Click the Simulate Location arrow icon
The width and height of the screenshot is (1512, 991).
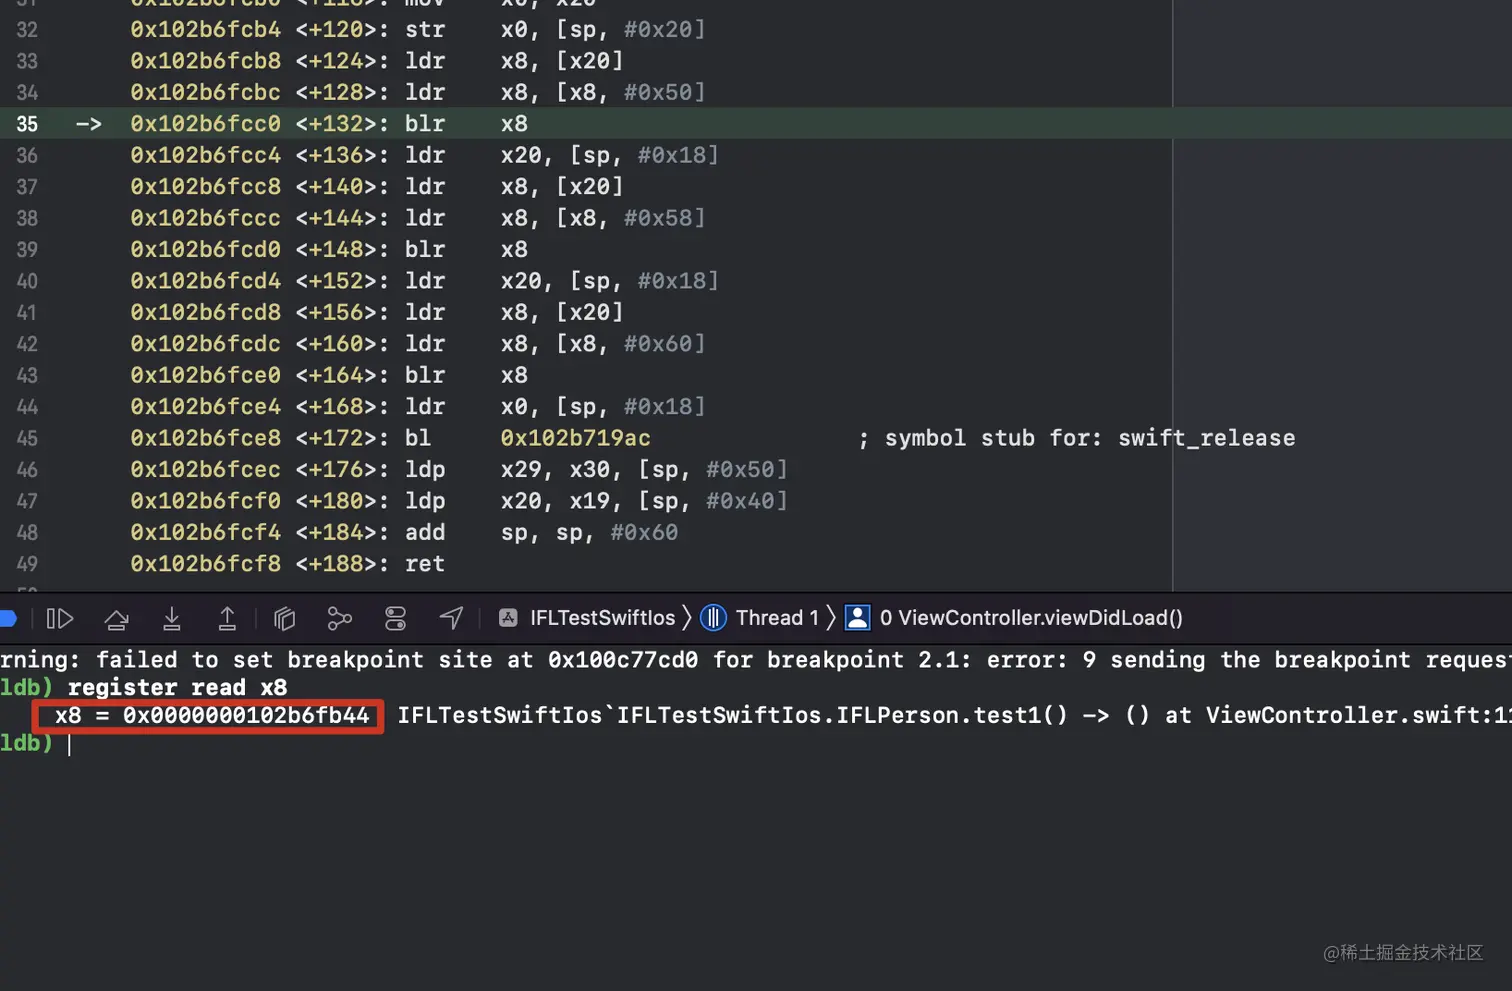click(x=451, y=619)
